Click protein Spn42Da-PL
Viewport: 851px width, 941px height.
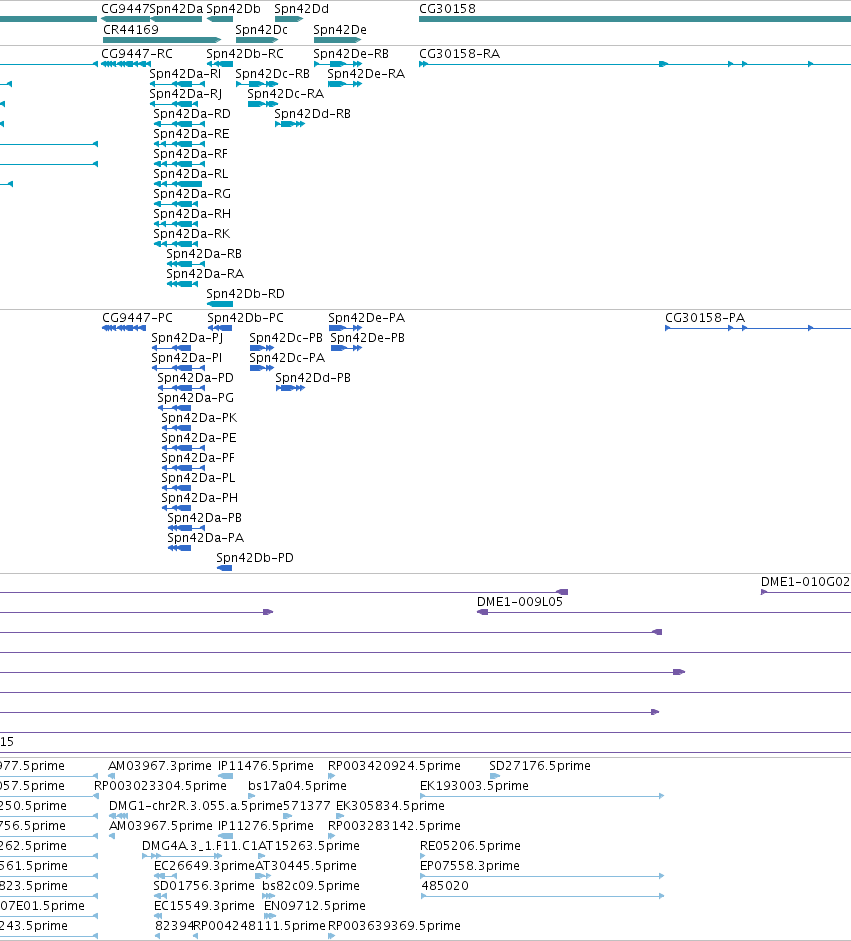coord(198,478)
